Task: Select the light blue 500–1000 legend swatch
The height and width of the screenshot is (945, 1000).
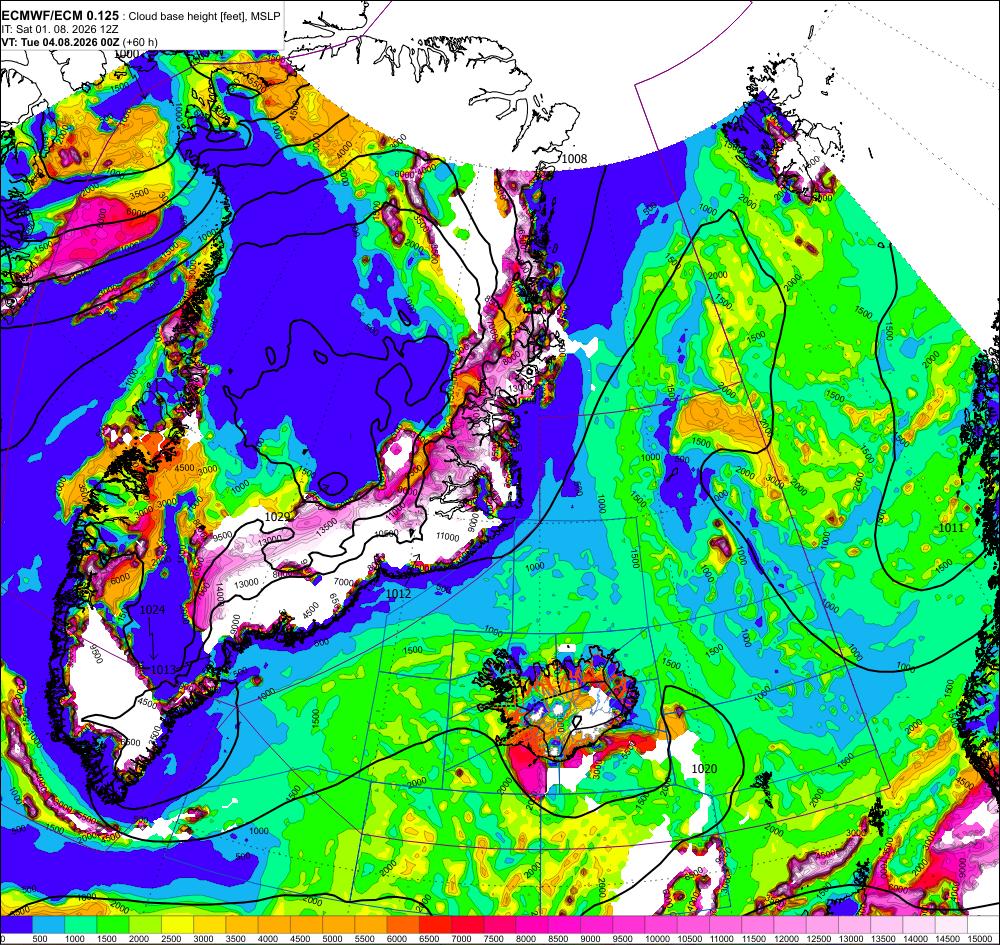Action: pos(48,925)
